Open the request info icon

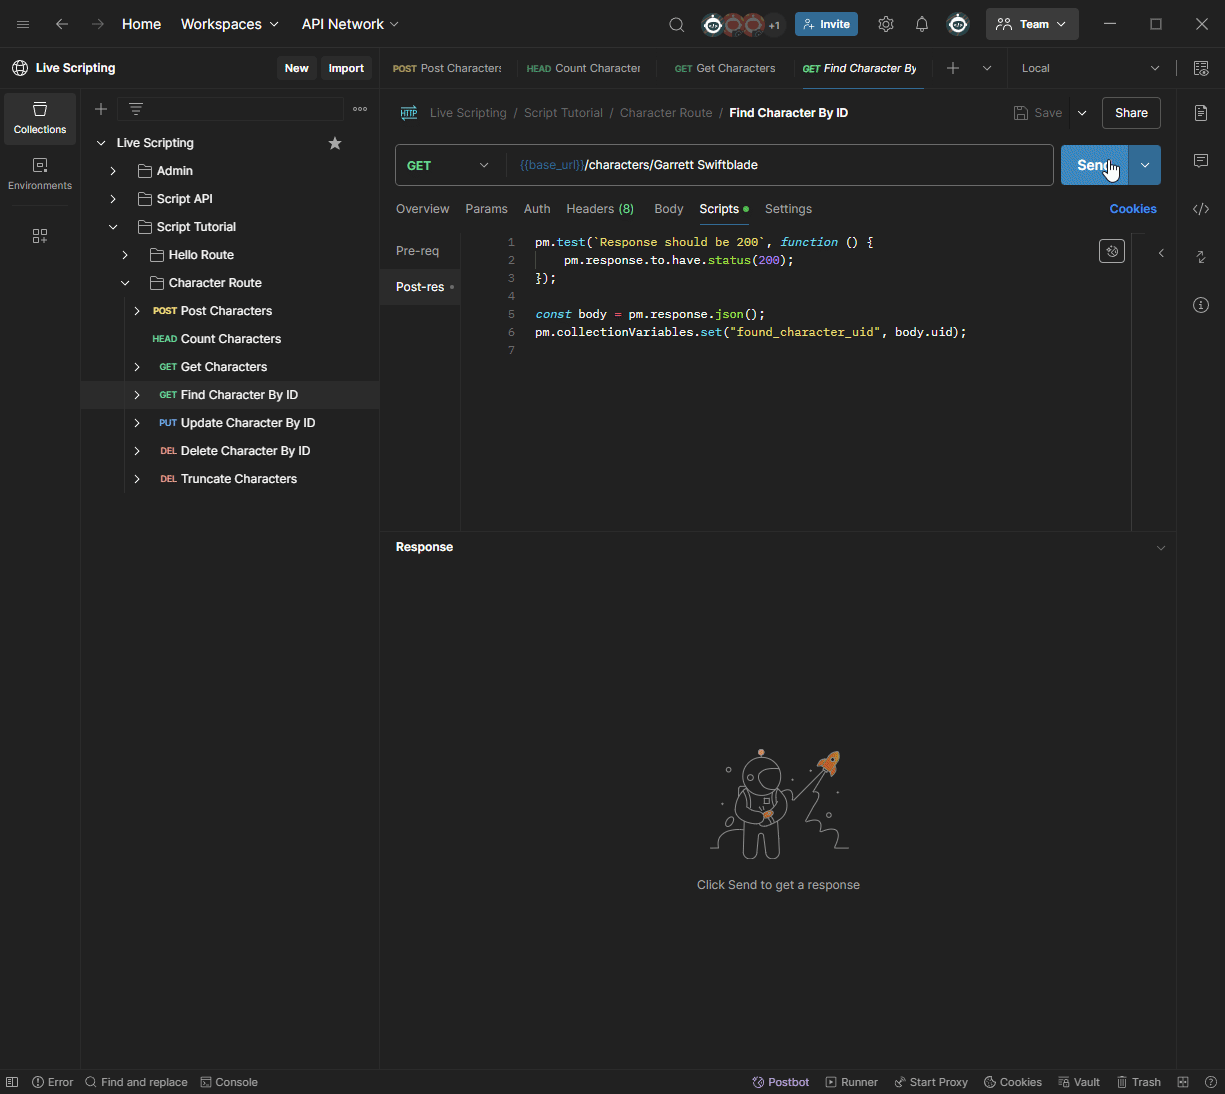tap(1201, 305)
